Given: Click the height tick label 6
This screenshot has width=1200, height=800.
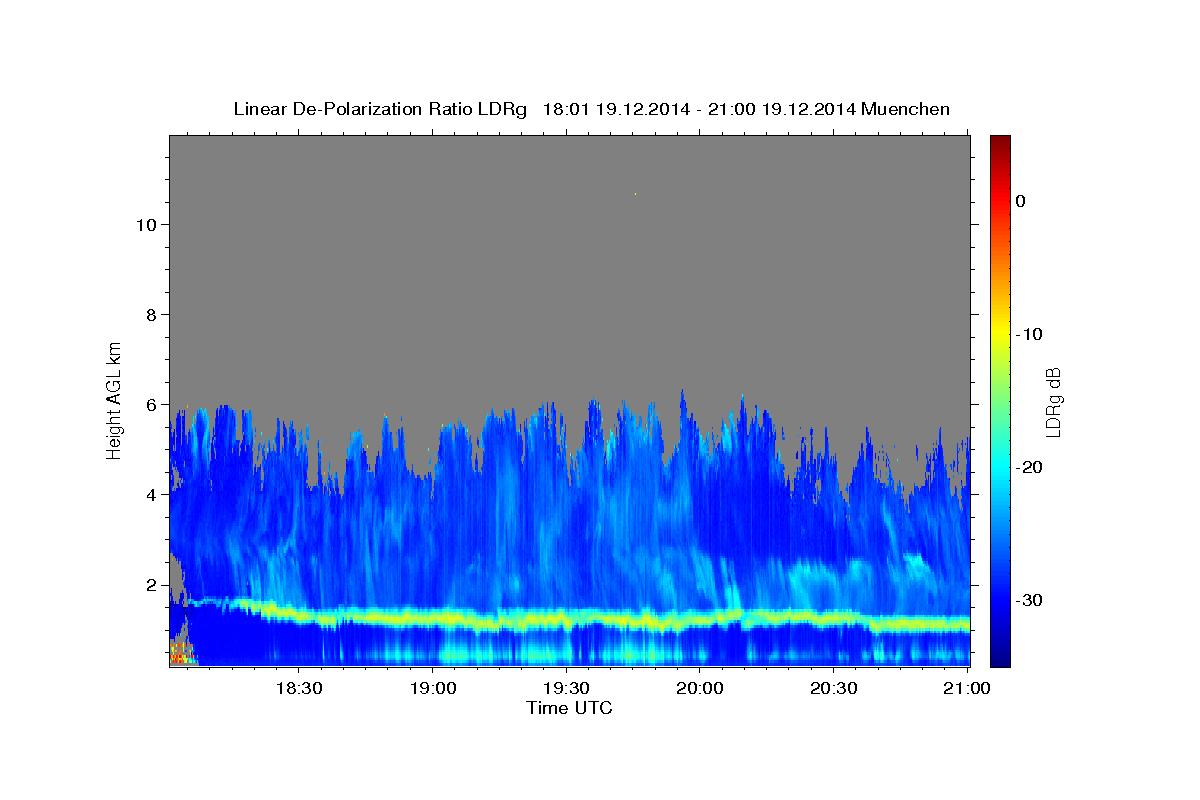Looking at the screenshot, I should [150, 404].
